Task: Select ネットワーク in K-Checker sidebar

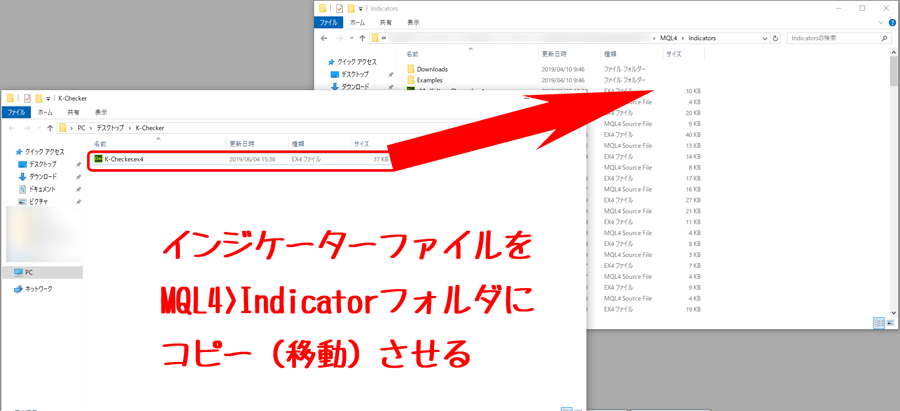Action: (33, 289)
